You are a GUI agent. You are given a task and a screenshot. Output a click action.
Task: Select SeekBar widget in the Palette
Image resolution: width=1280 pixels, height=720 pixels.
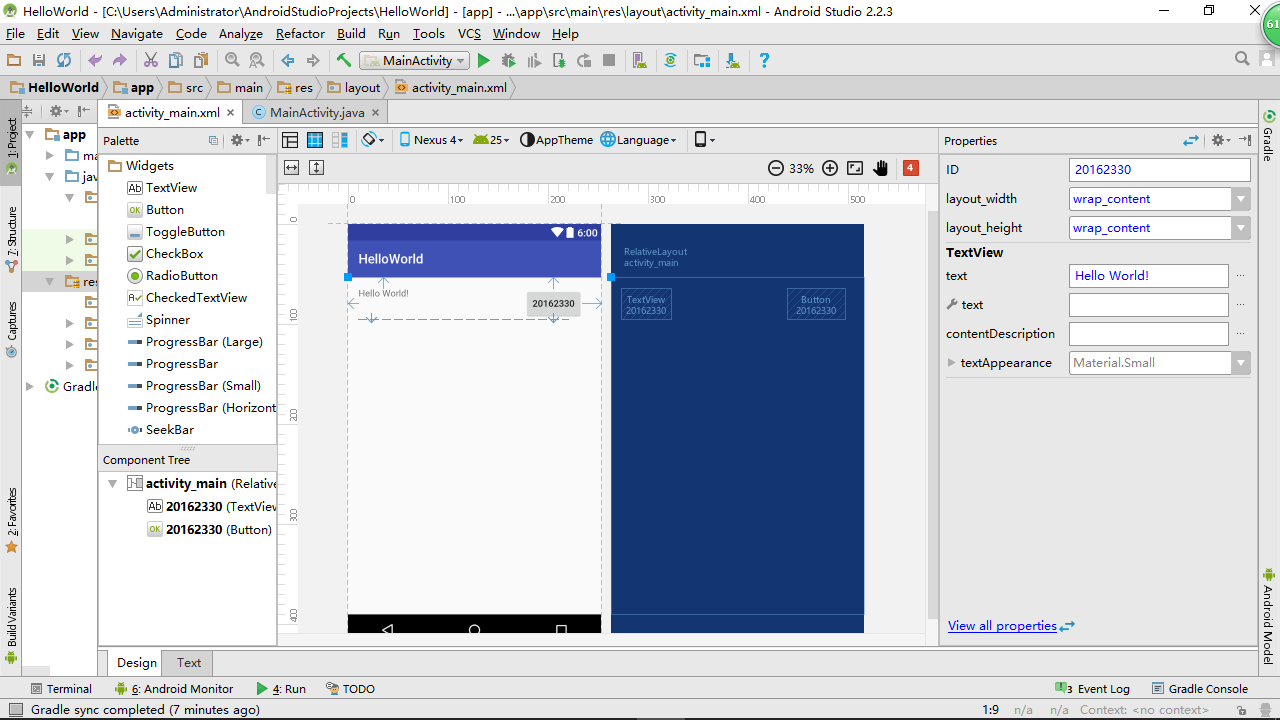tap(170, 430)
